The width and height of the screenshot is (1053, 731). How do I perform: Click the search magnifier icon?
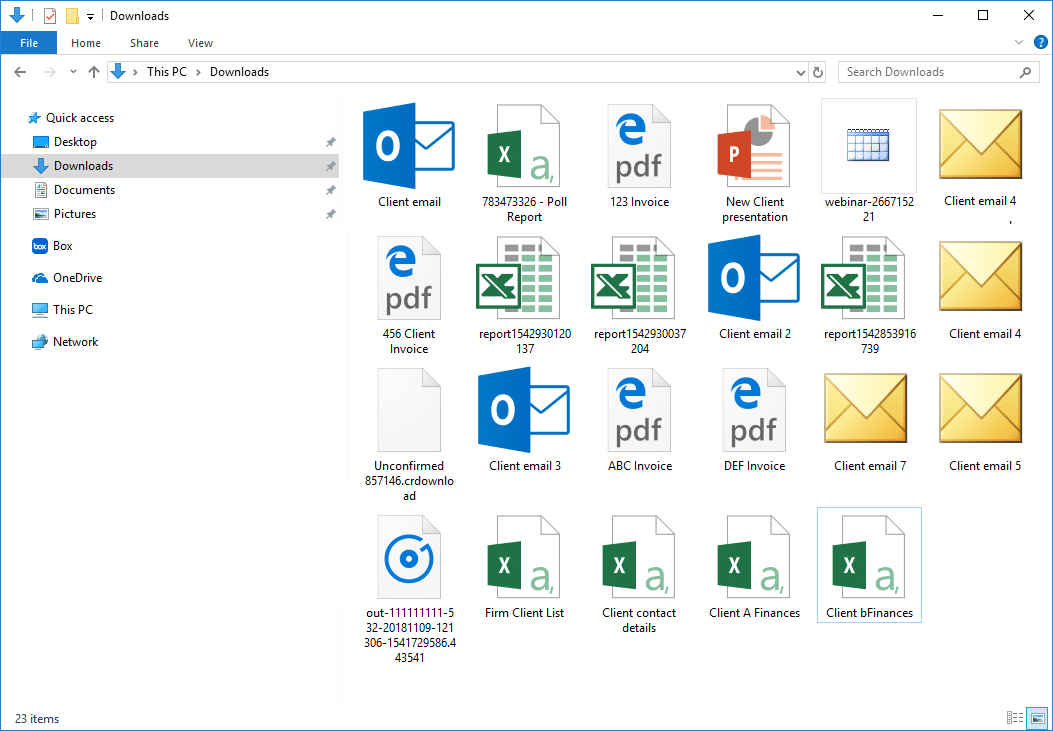pyautogui.click(x=1025, y=72)
